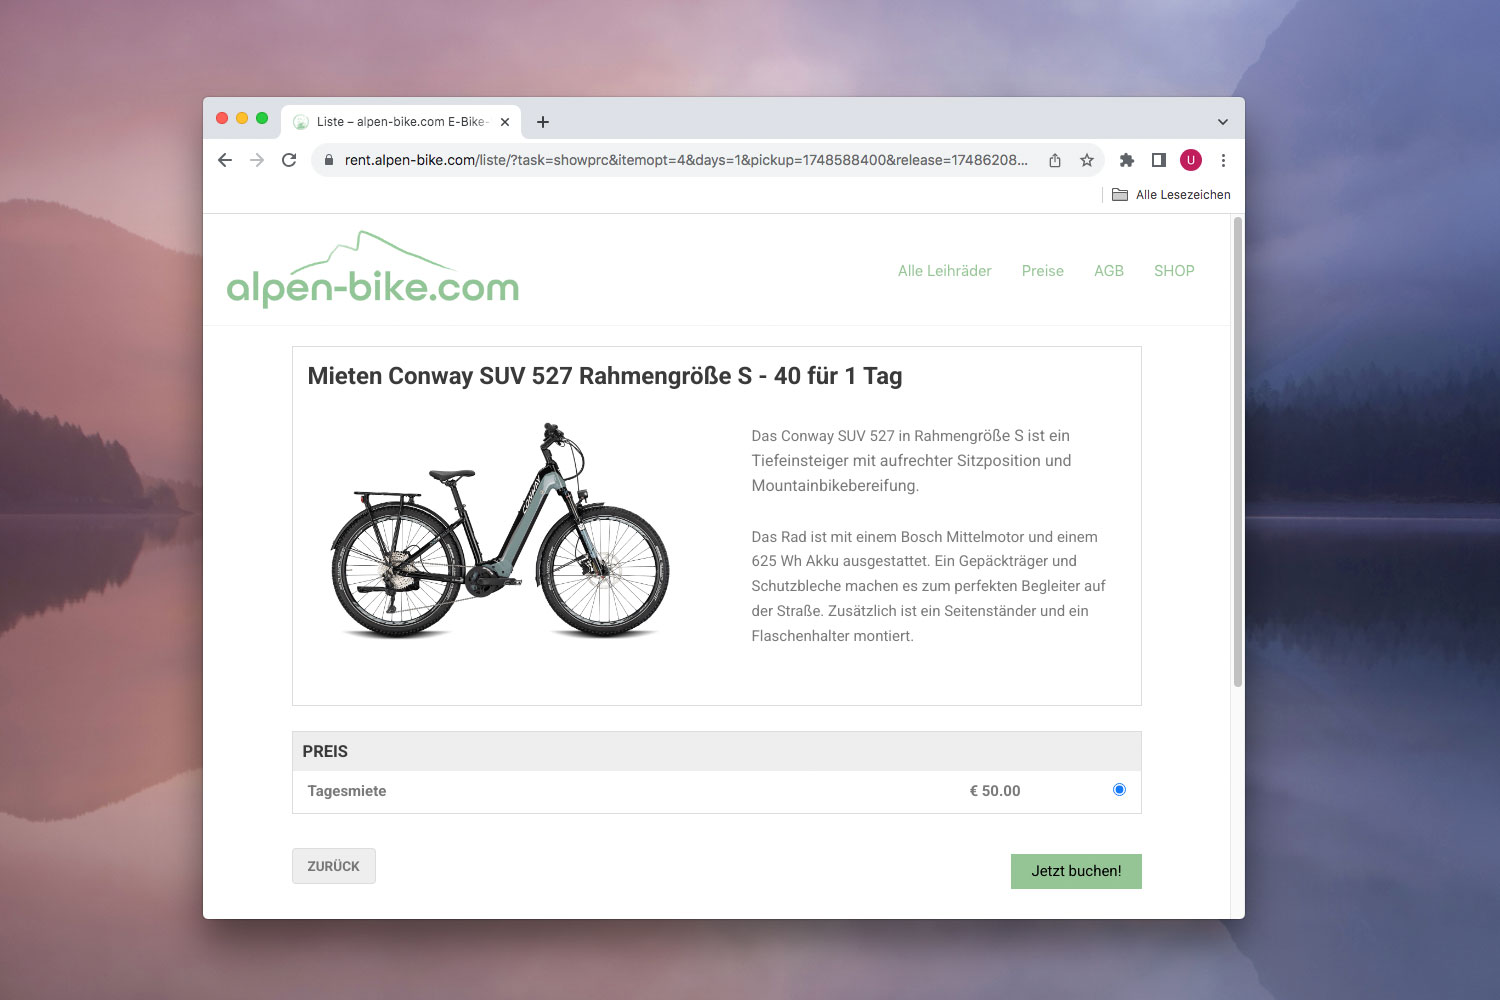Open the Chrome three-dot menu
Screen dimensions: 1500x1000
coord(1223,160)
